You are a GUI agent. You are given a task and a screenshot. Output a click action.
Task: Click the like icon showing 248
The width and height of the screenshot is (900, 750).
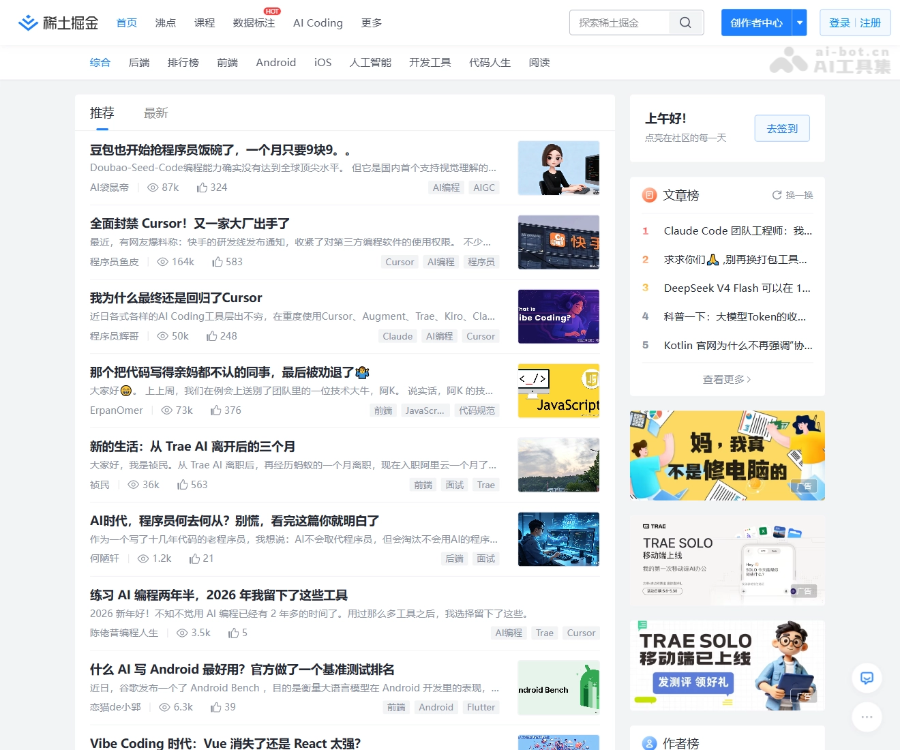(x=212, y=336)
